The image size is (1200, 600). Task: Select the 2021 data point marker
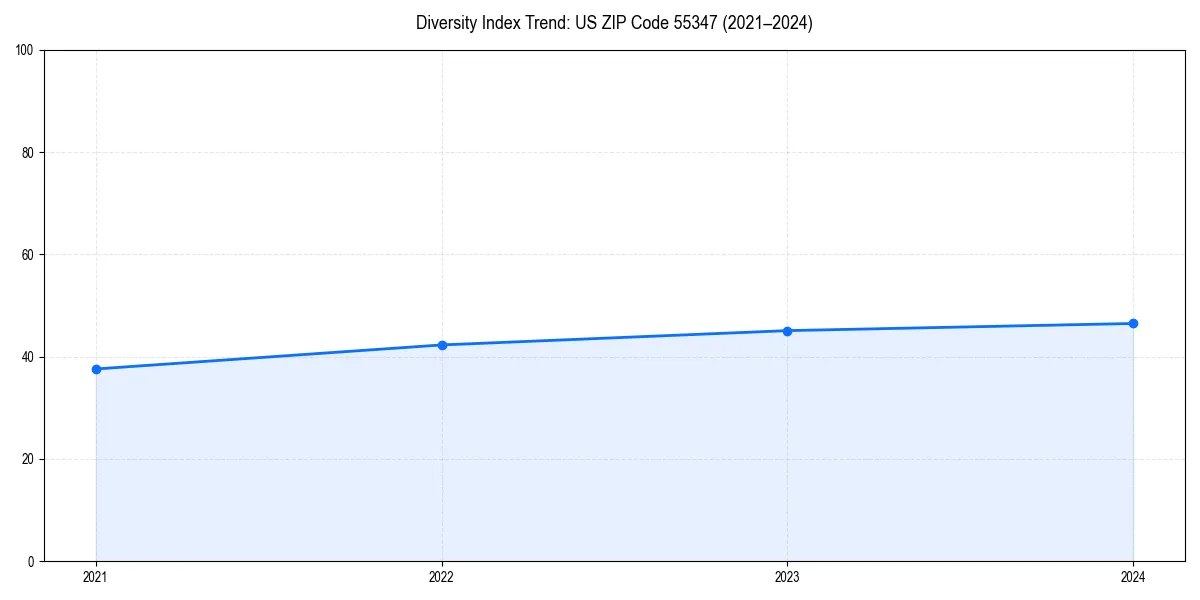coord(95,369)
